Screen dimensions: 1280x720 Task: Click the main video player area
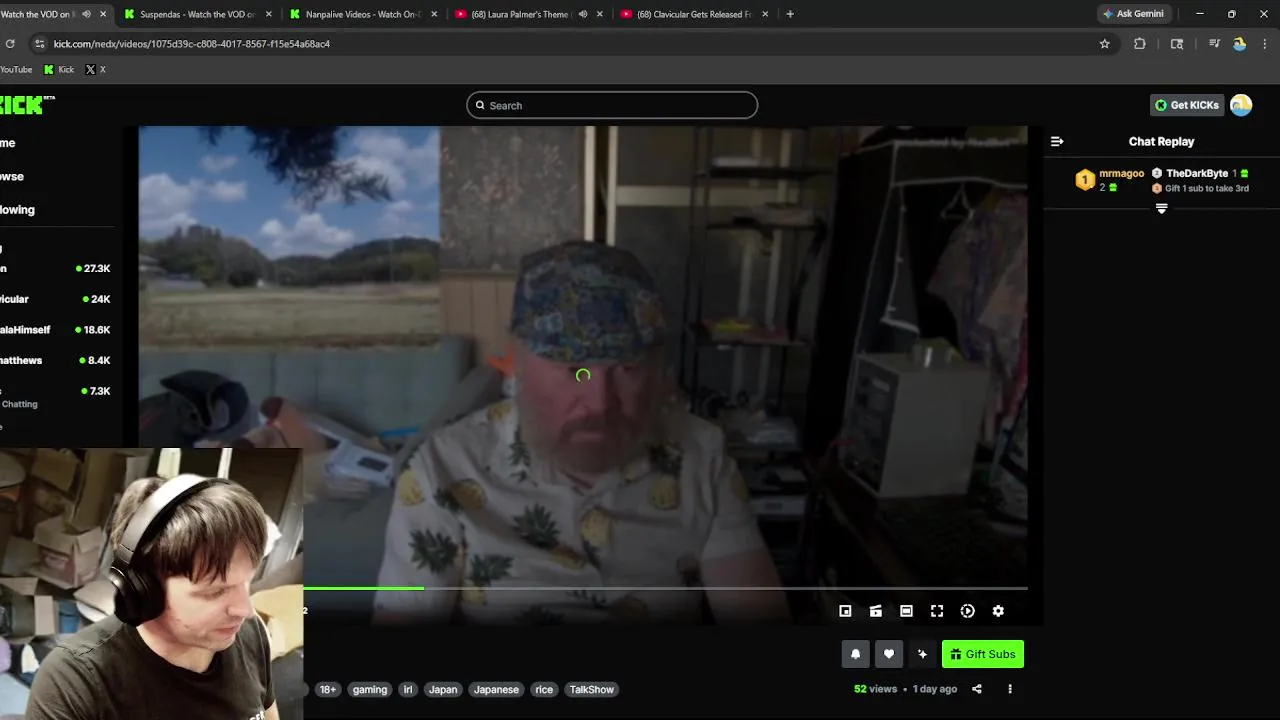pos(583,375)
